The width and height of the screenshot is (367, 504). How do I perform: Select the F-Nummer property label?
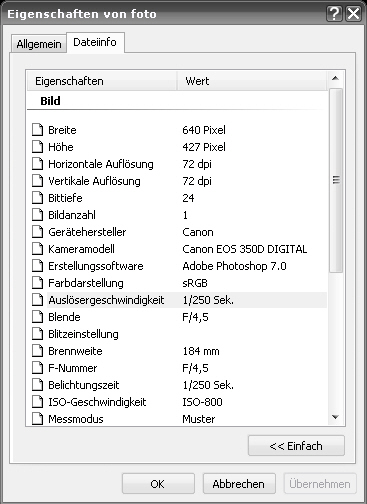73,368
